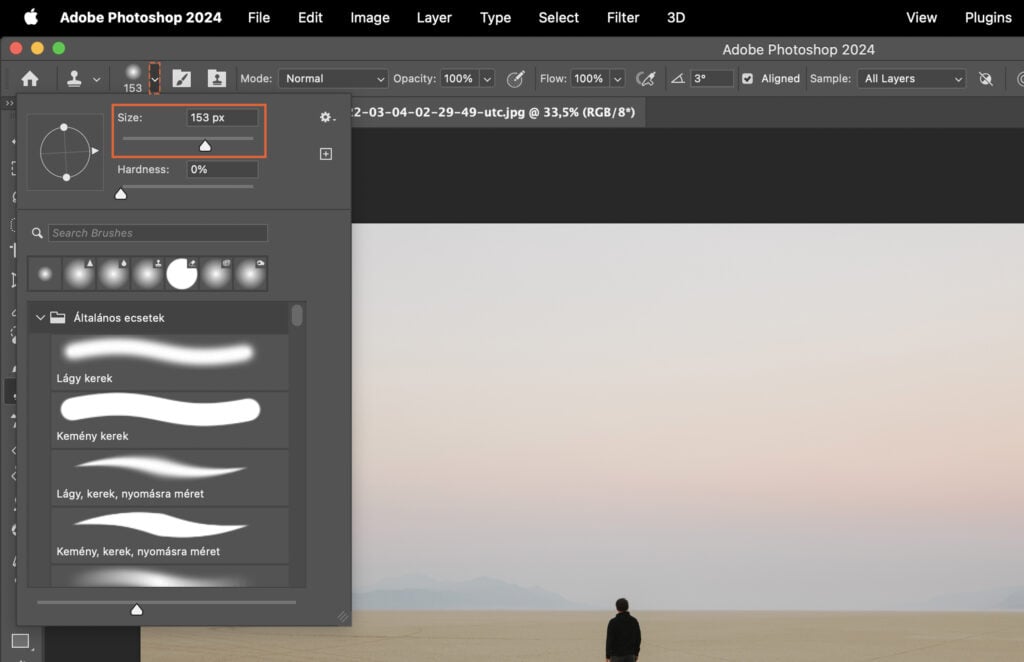The width and height of the screenshot is (1024, 662).
Task: Open the brush picker gear settings menu
Action: pos(326,117)
